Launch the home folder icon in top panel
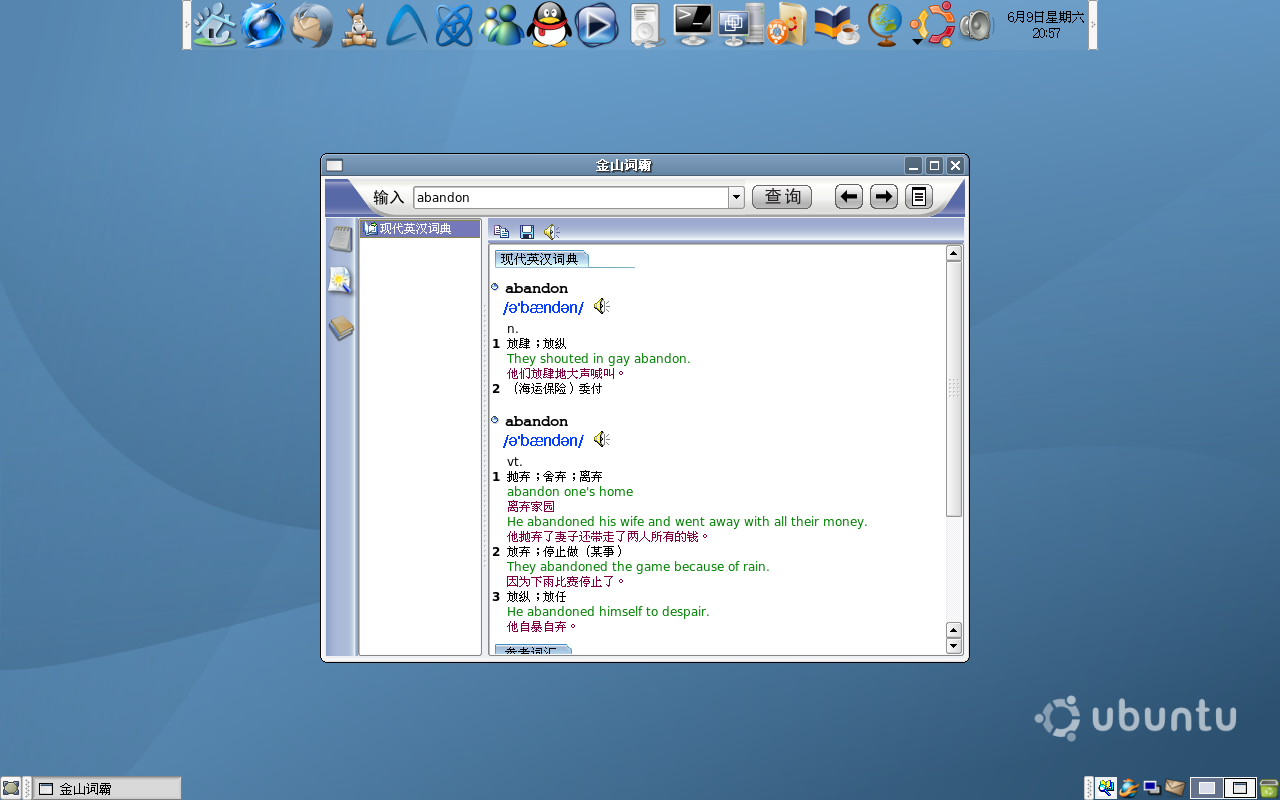The image size is (1280, 800). (215, 25)
